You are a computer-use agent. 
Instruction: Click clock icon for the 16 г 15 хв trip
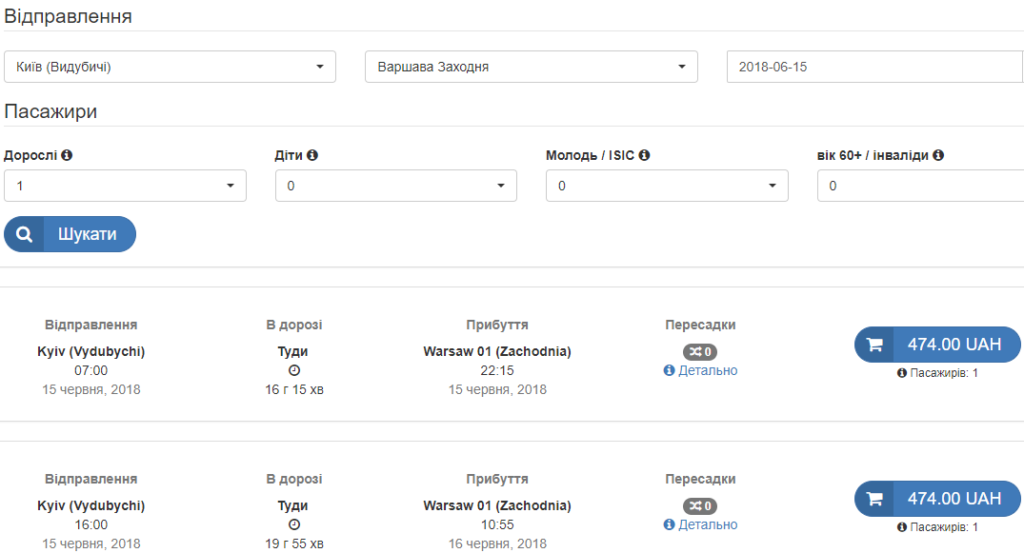point(295,370)
